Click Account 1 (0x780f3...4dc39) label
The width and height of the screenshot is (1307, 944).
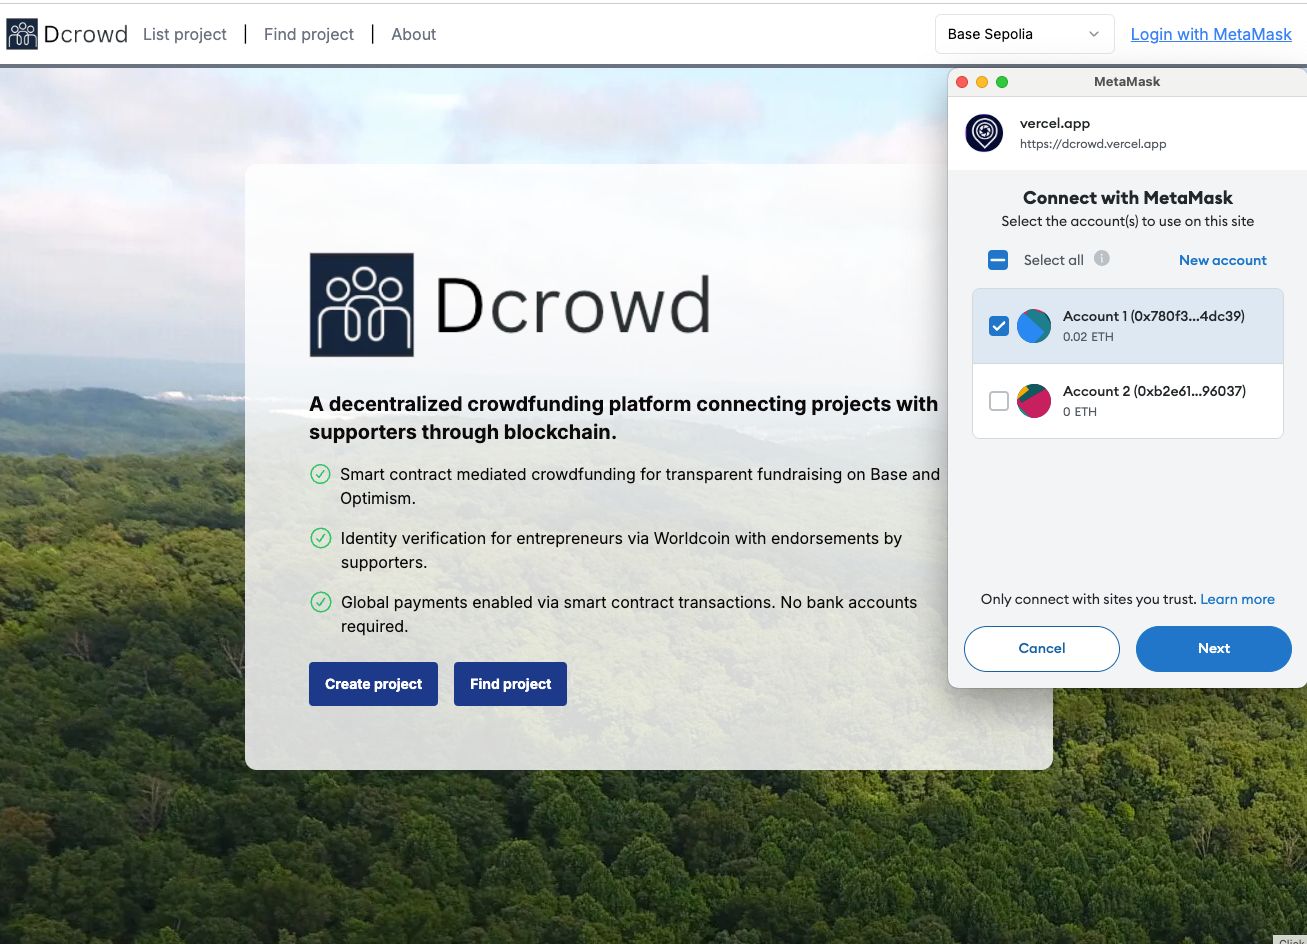[x=1154, y=316]
